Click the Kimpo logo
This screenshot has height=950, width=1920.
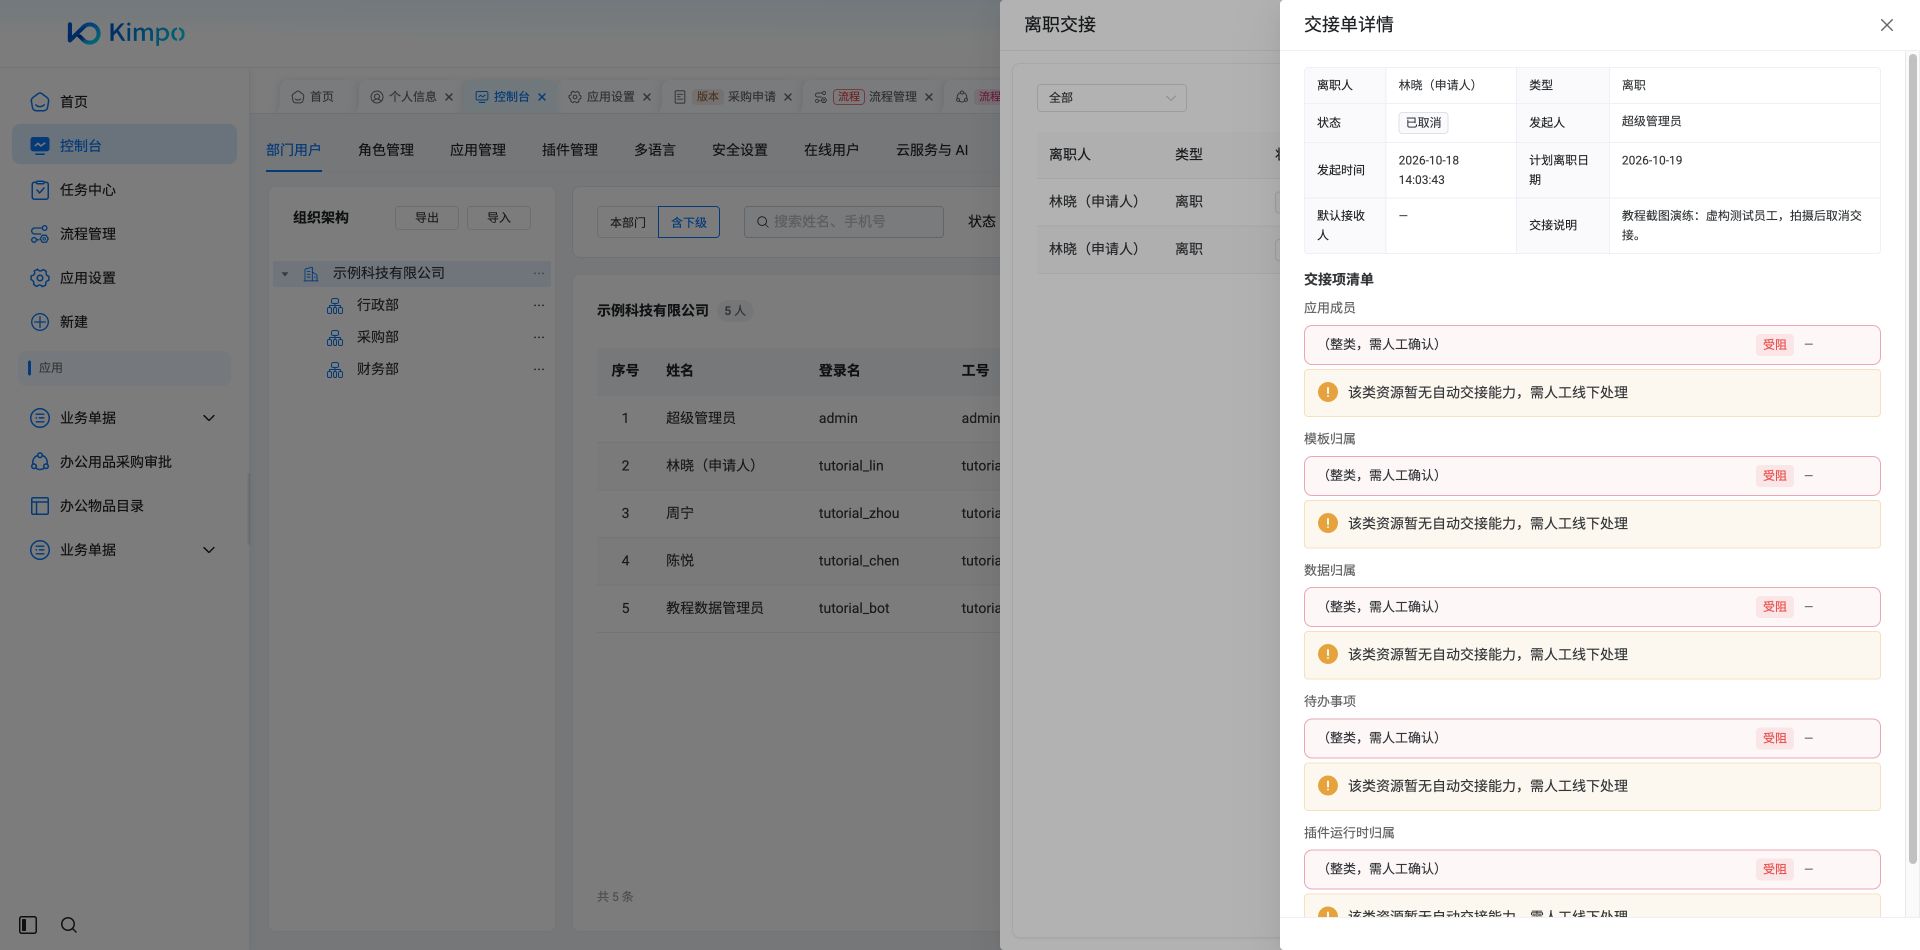(x=126, y=33)
